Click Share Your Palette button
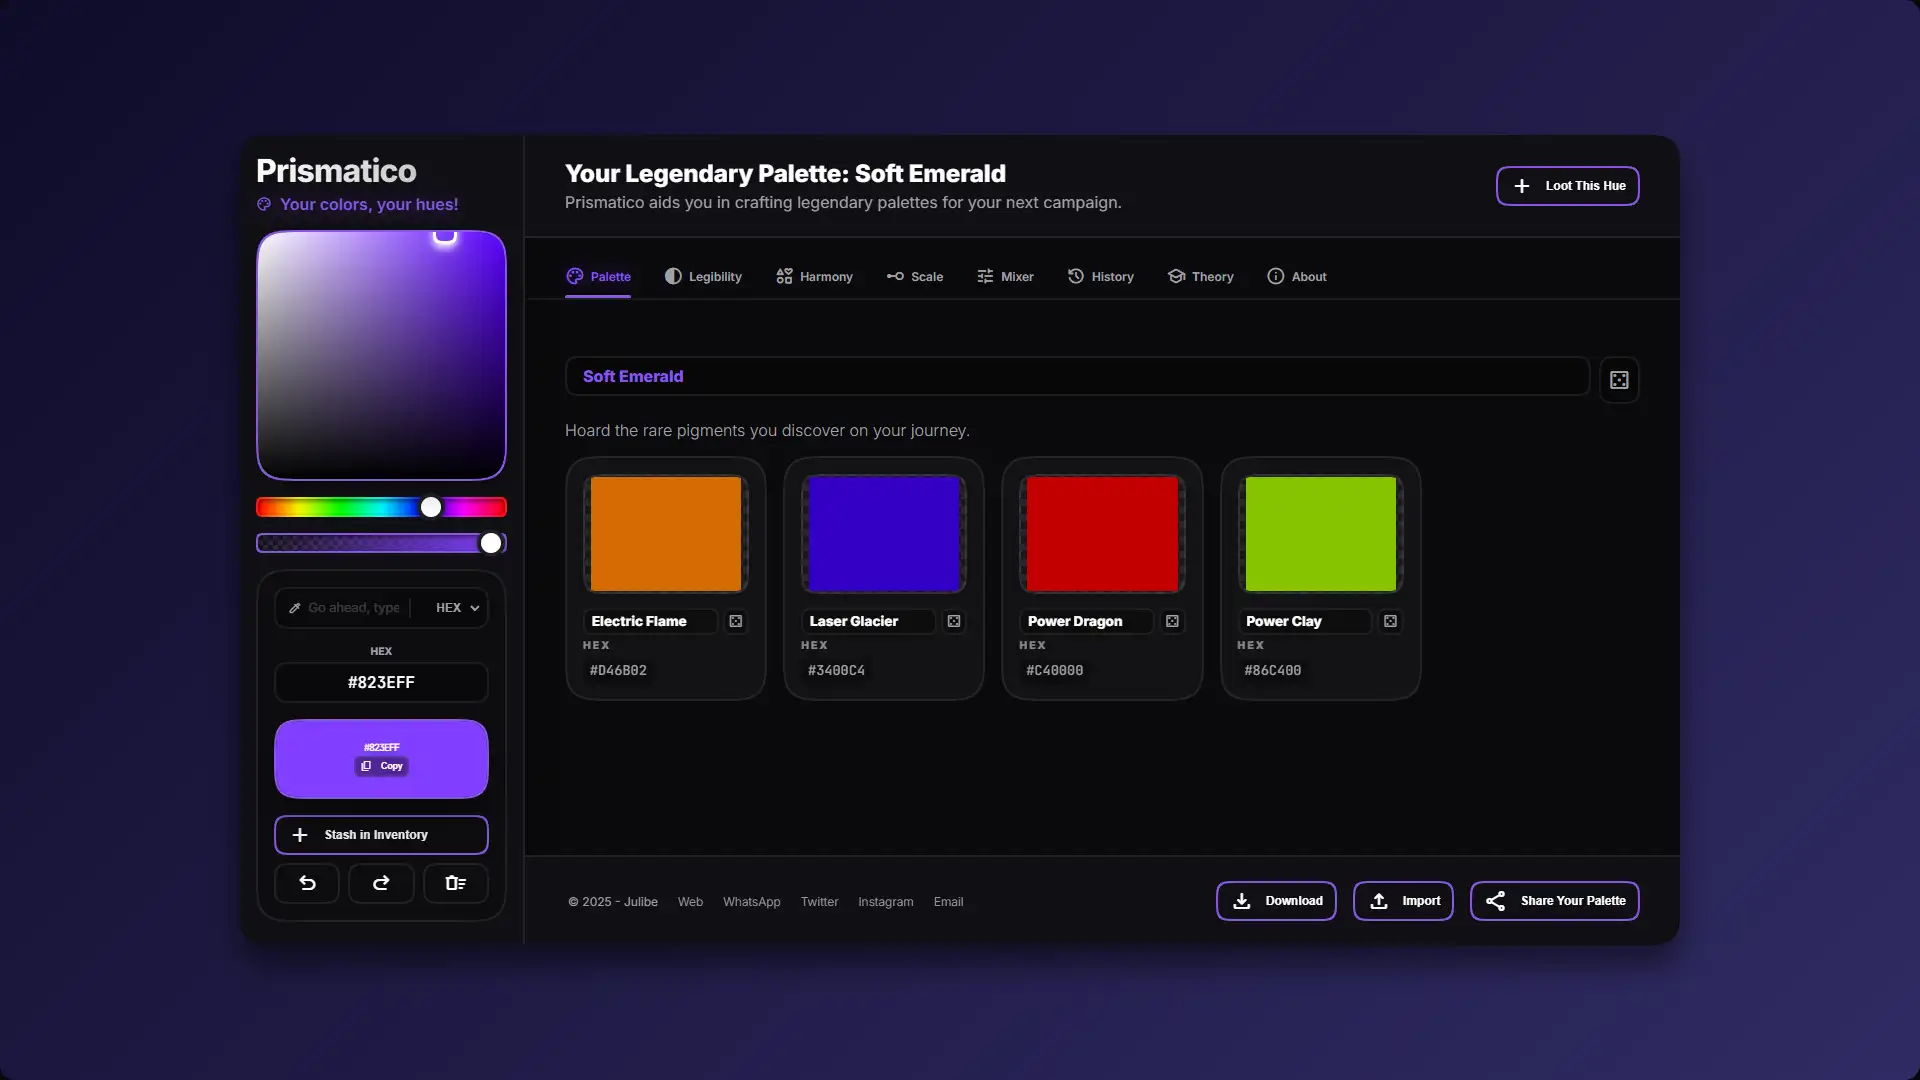This screenshot has width=1920, height=1080. [x=1554, y=901]
